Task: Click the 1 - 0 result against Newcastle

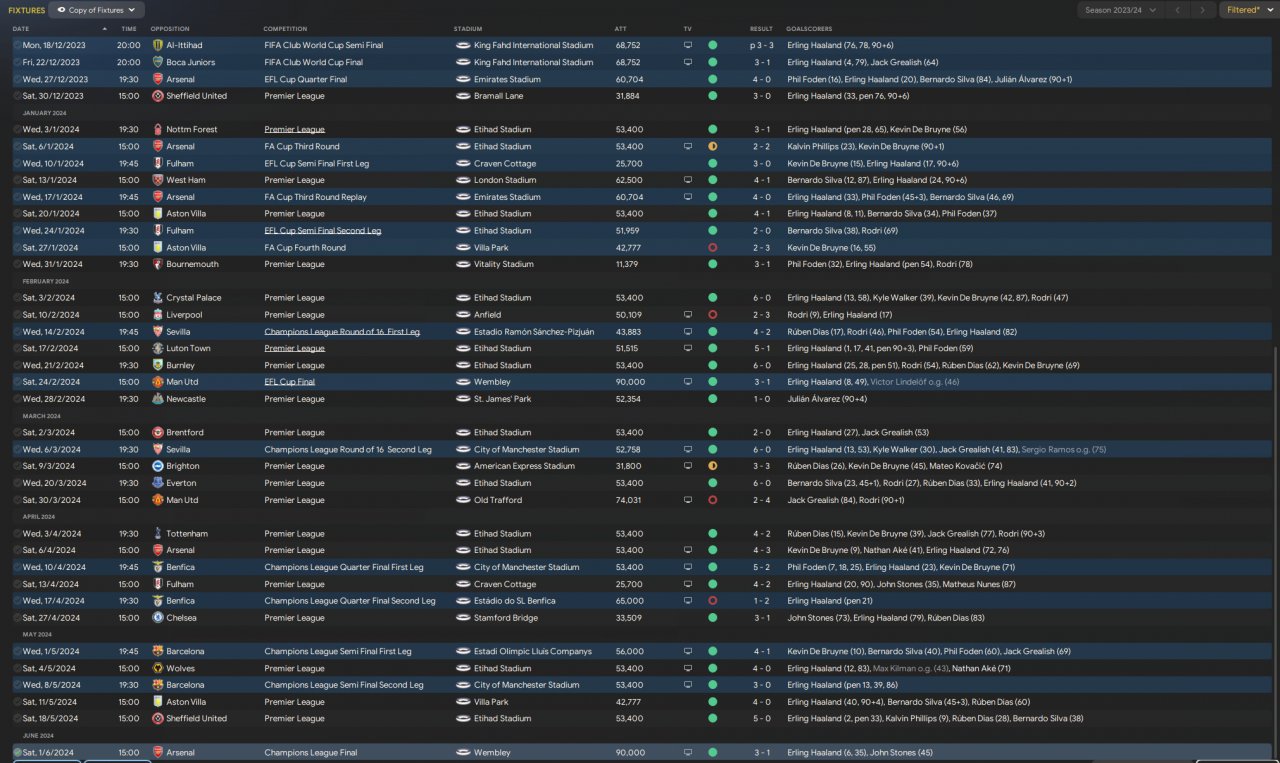Action: tap(762, 399)
